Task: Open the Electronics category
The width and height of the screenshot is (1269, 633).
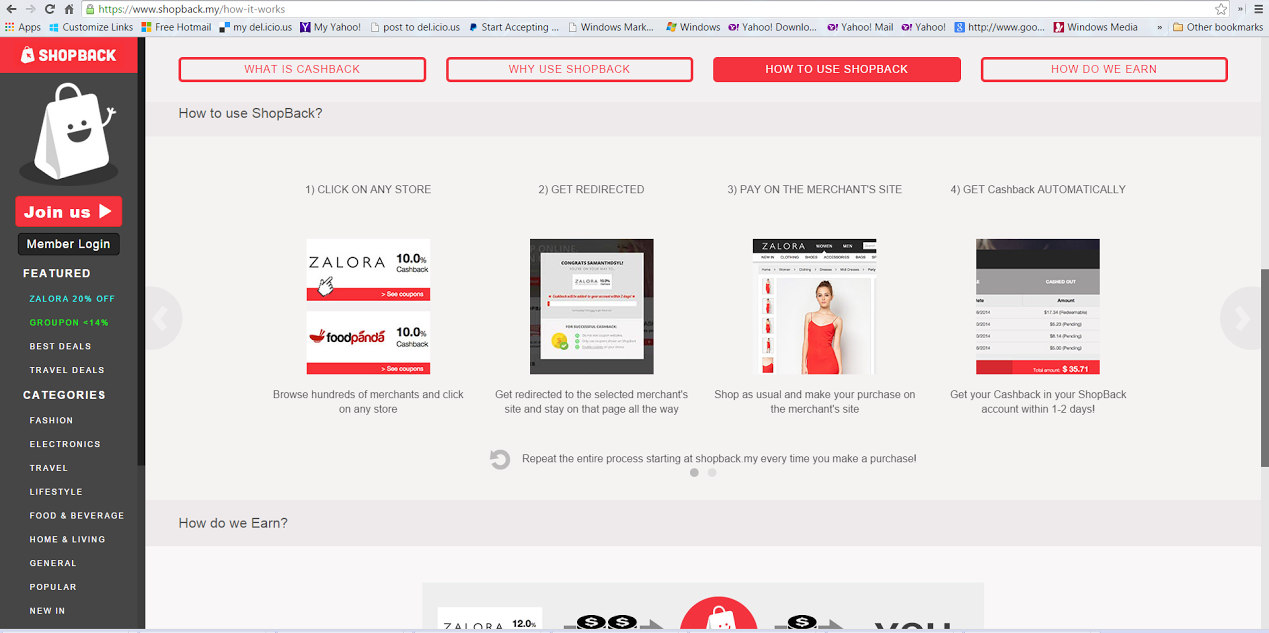Action: click(x=65, y=444)
